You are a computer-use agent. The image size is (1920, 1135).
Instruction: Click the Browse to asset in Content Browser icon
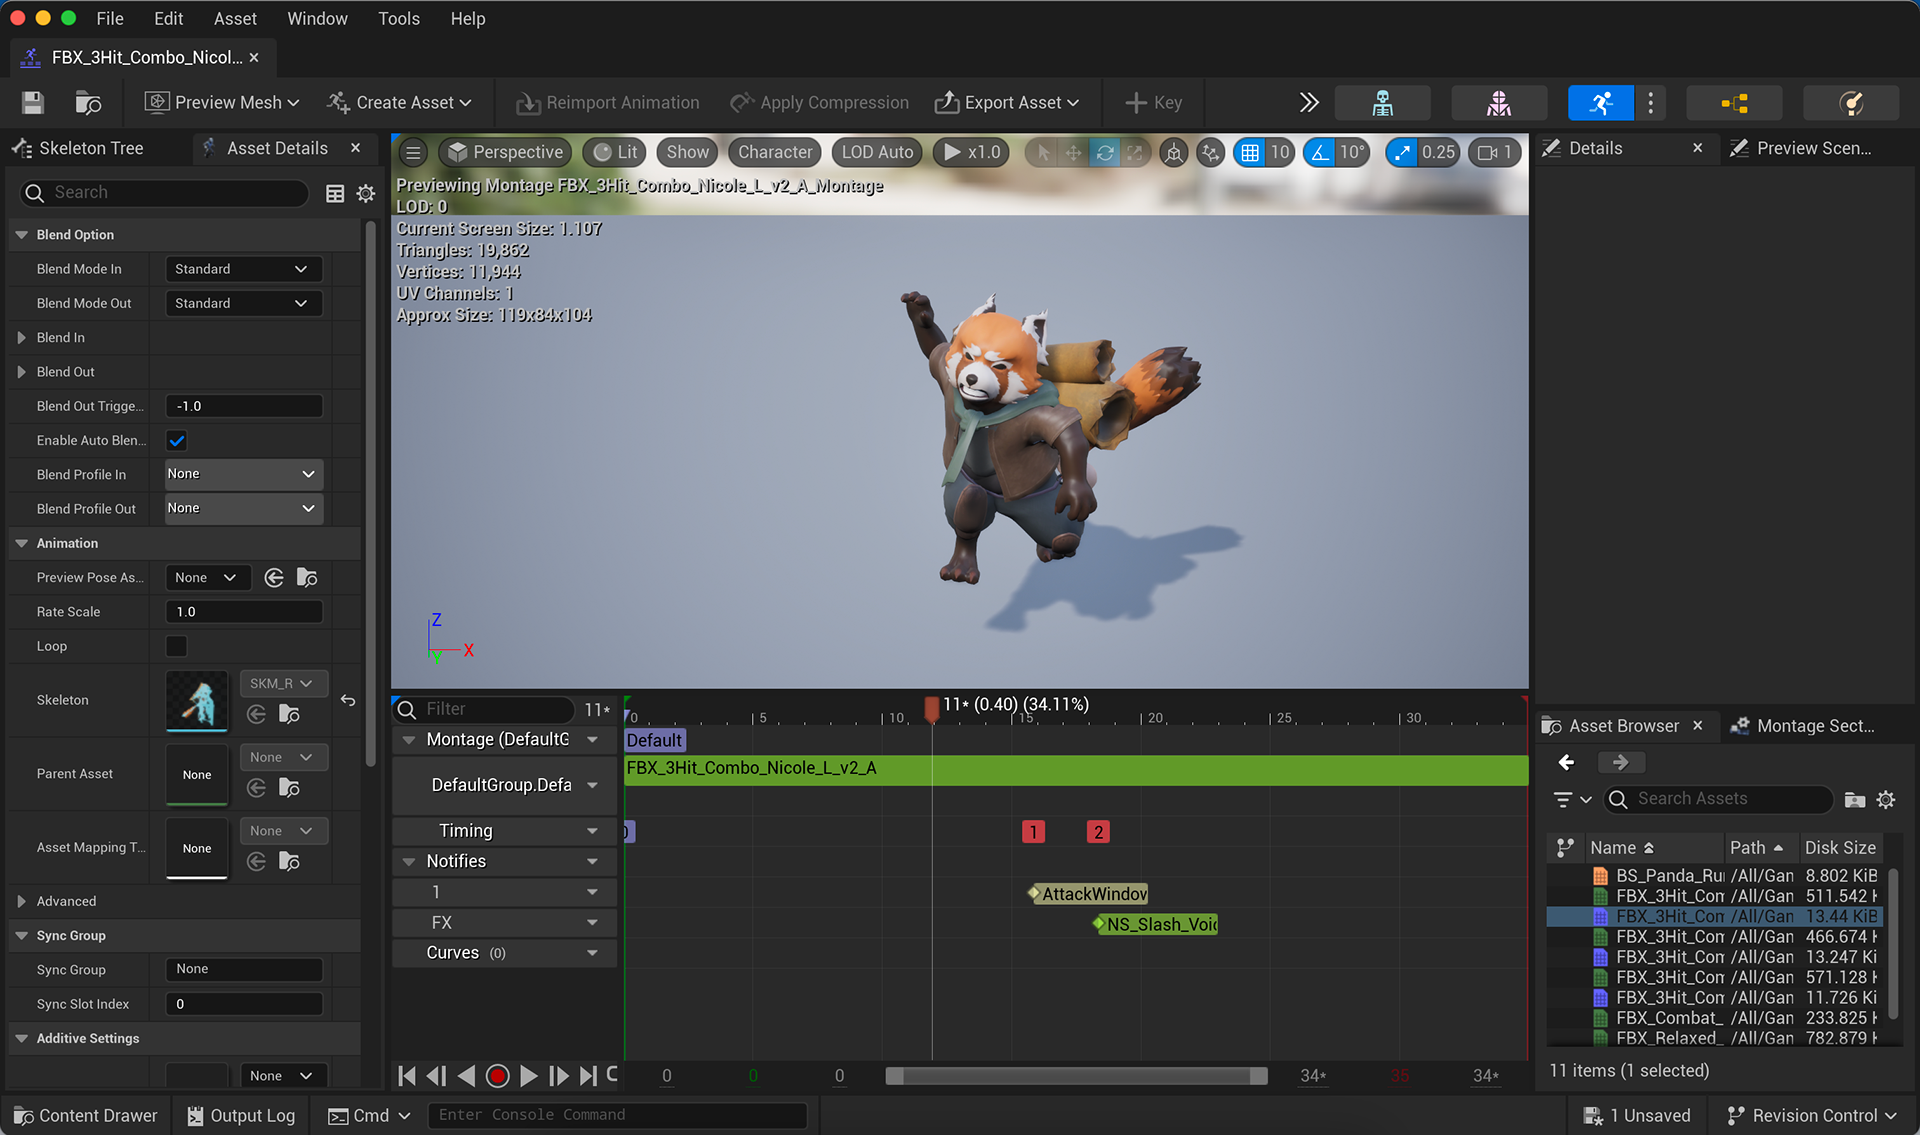[88, 103]
